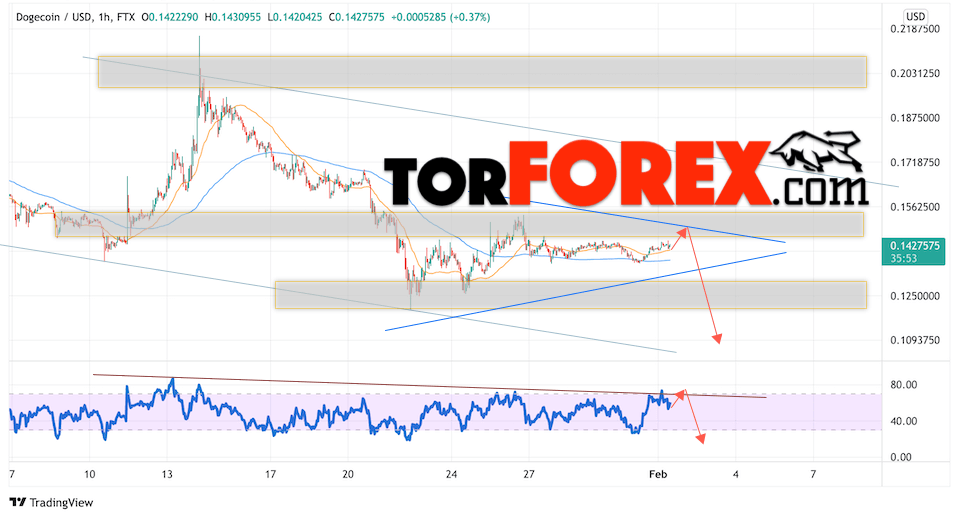
Task: Click RSI axis label 0.00
Action: point(901,457)
